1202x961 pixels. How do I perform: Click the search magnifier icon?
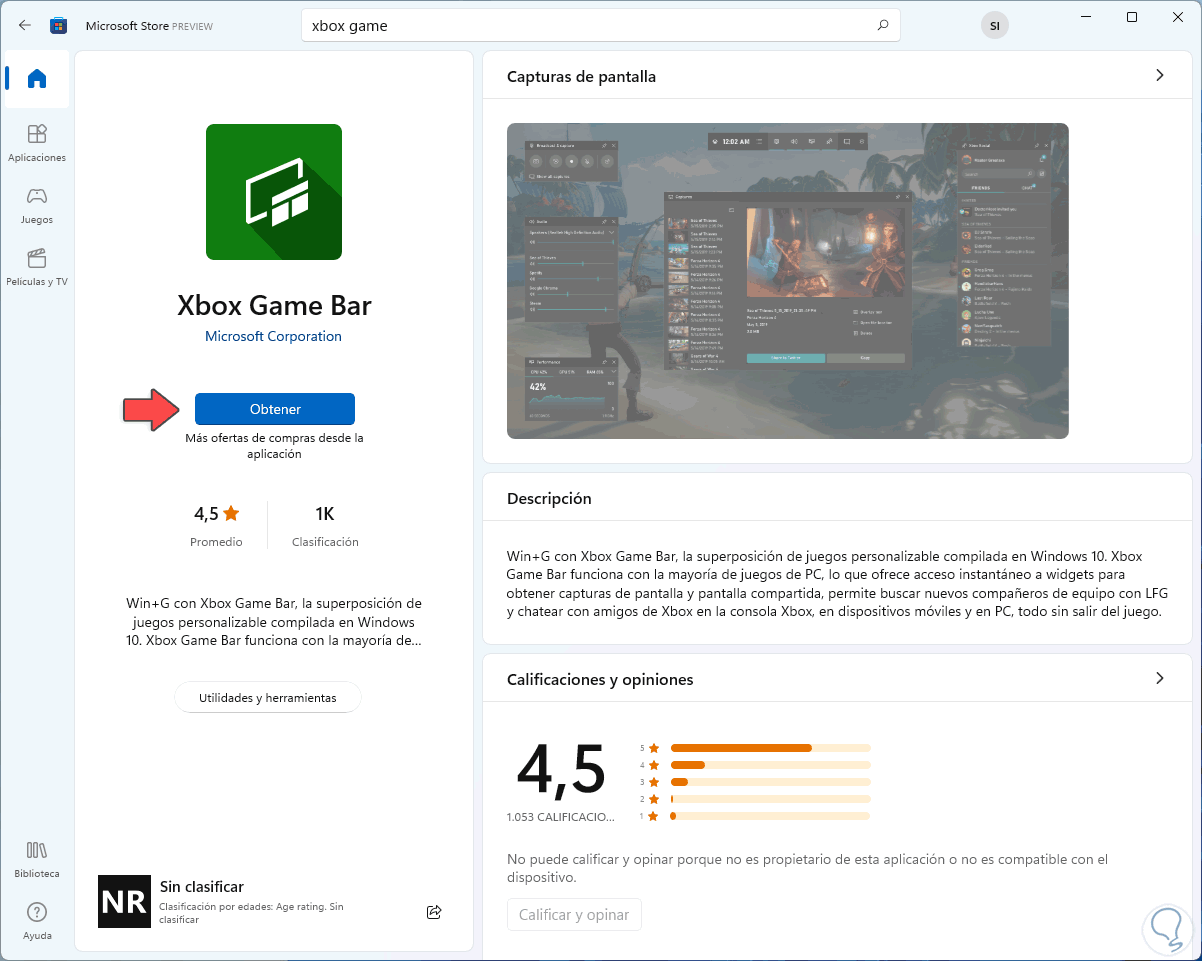[882, 25]
